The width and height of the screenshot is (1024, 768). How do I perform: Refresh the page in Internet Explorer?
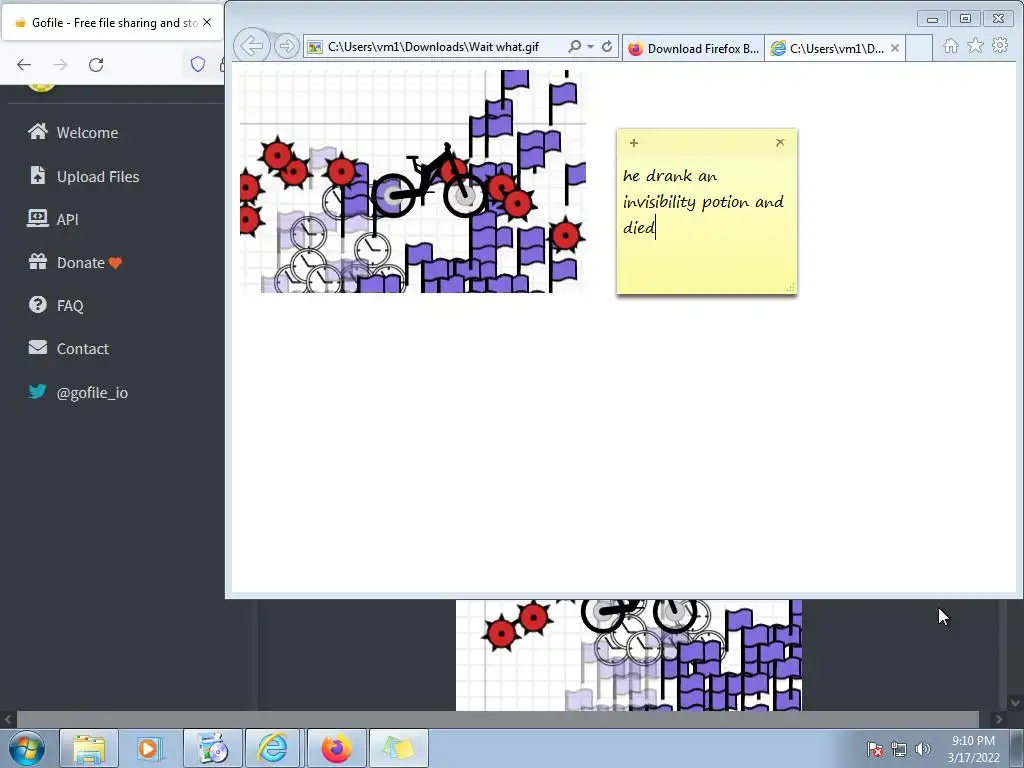(x=607, y=46)
